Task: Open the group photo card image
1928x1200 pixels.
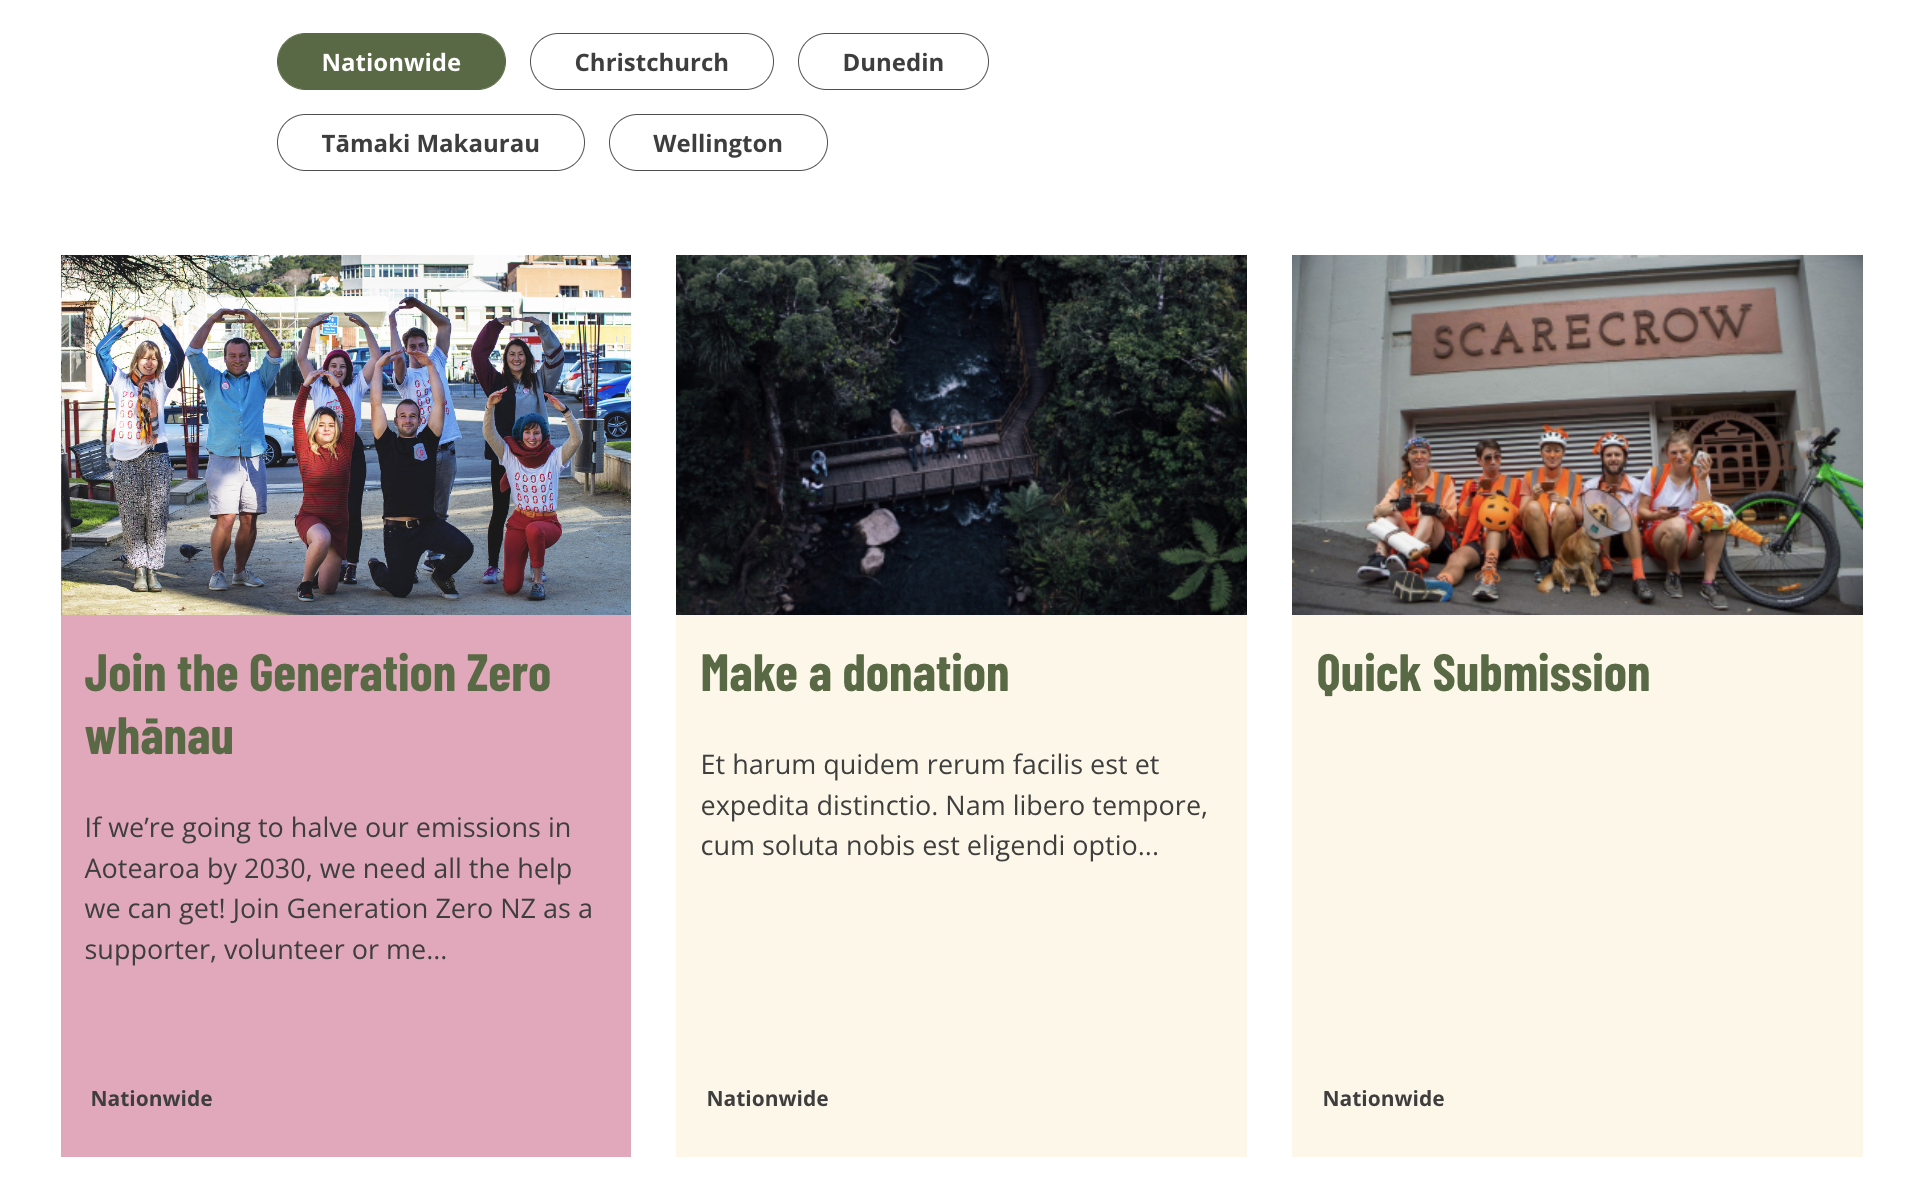Action: click(345, 435)
